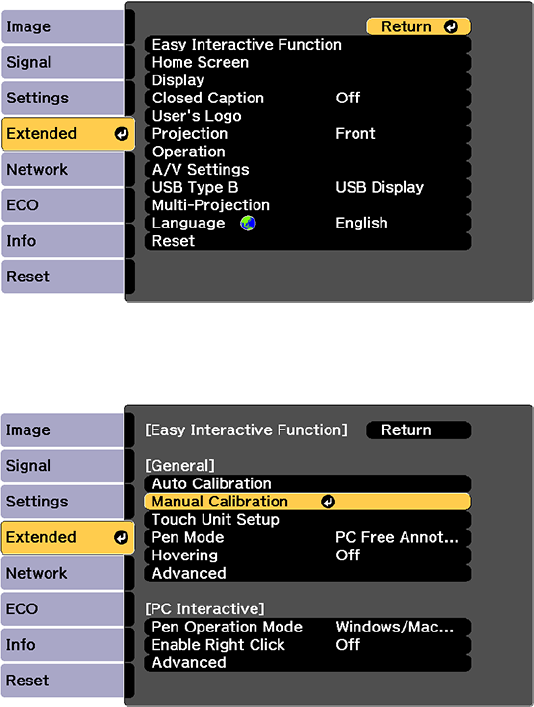534x707 pixels.
Task: Click the enter icon on lower Extended tab
Action: tap(121, 537)
